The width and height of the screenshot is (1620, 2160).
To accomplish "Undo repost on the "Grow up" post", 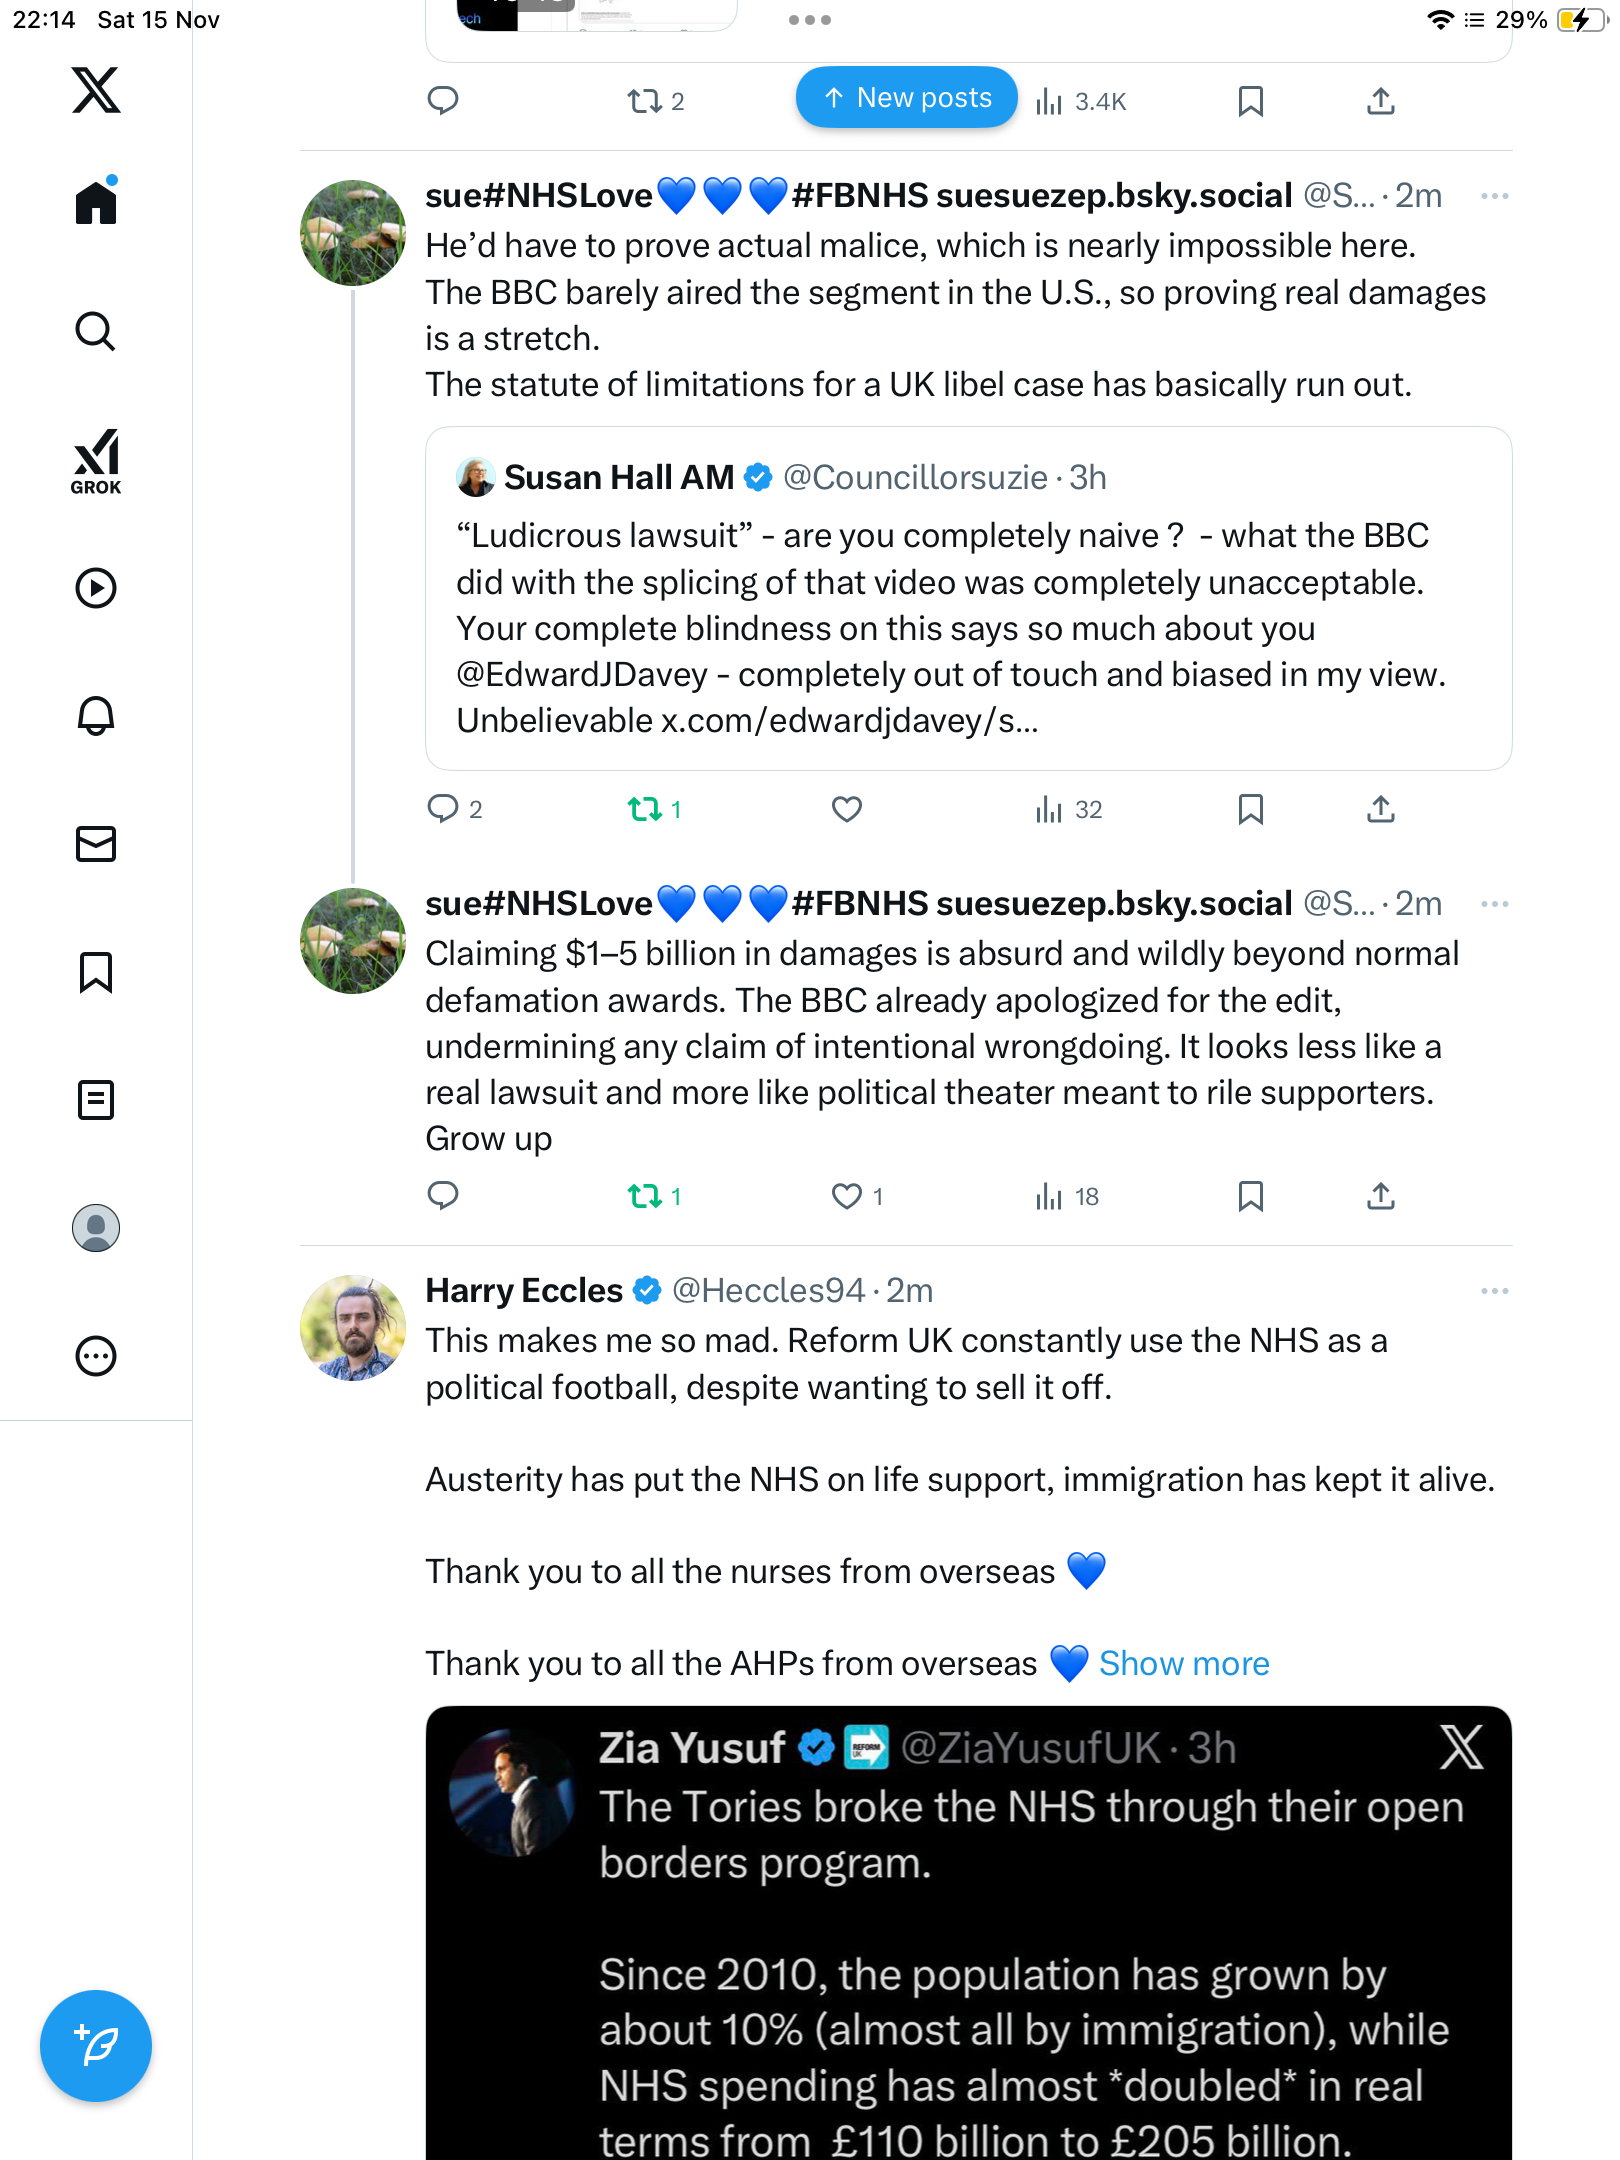I will [x=645, y=1196].
